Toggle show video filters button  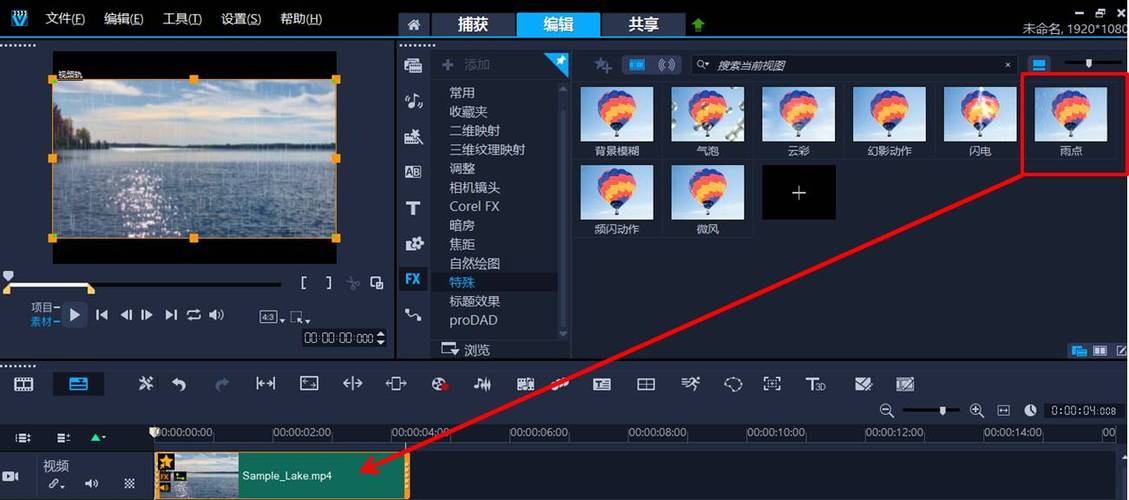point(637,65)
